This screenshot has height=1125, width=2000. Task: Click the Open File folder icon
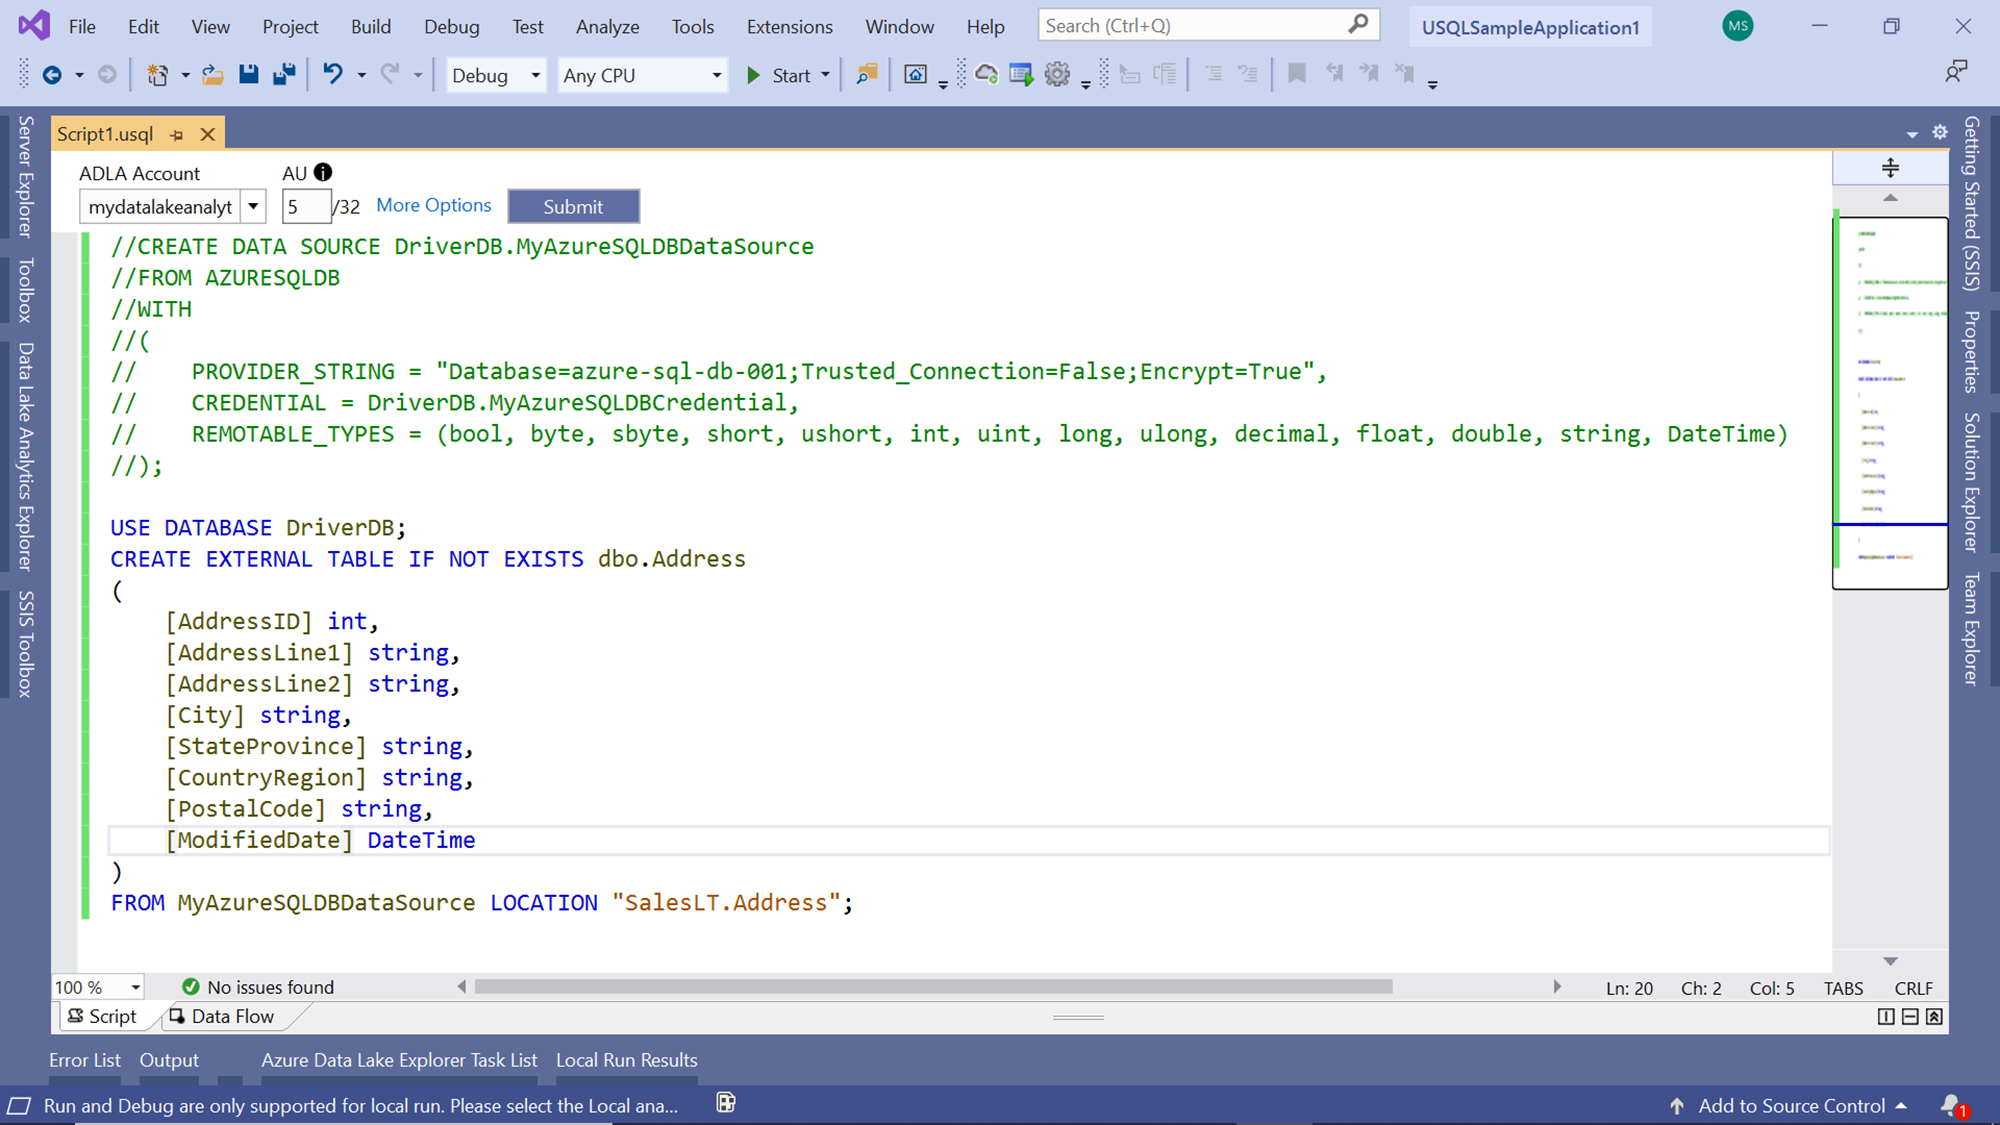(212, 74)
